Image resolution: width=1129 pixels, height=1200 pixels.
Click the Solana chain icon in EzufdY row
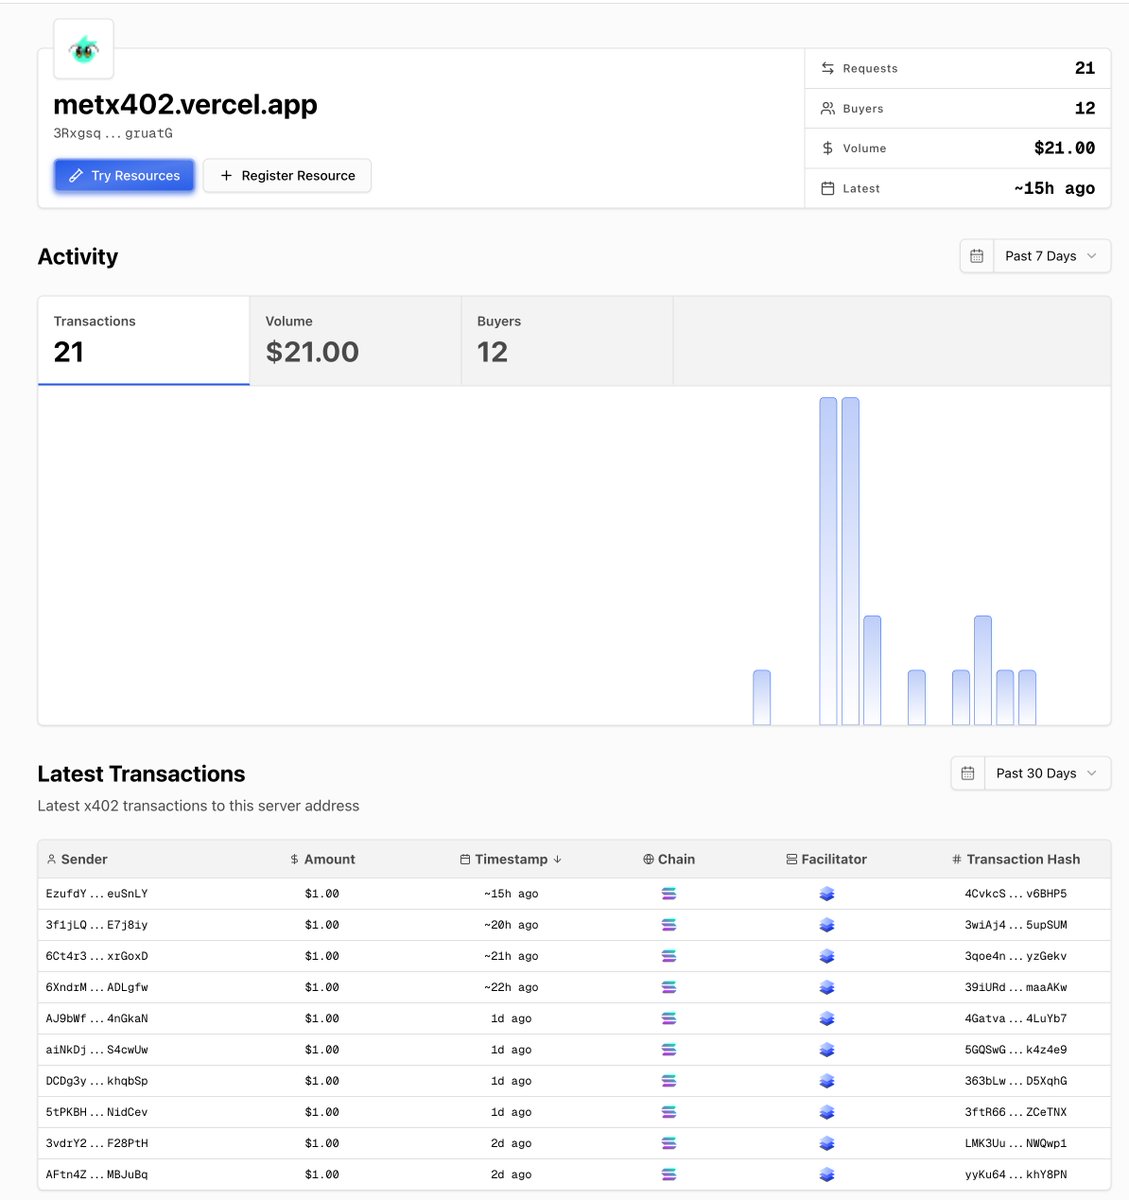pyautogui.click(x=669, y=894)
